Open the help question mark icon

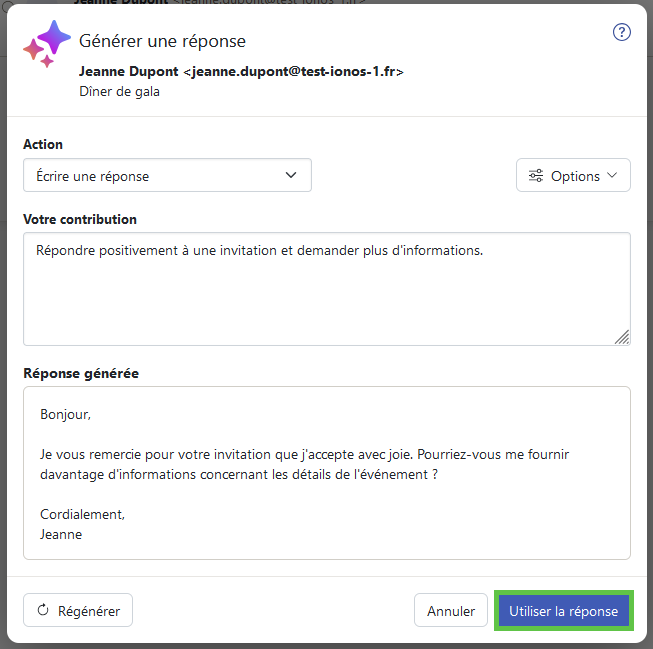coord(621,32)
